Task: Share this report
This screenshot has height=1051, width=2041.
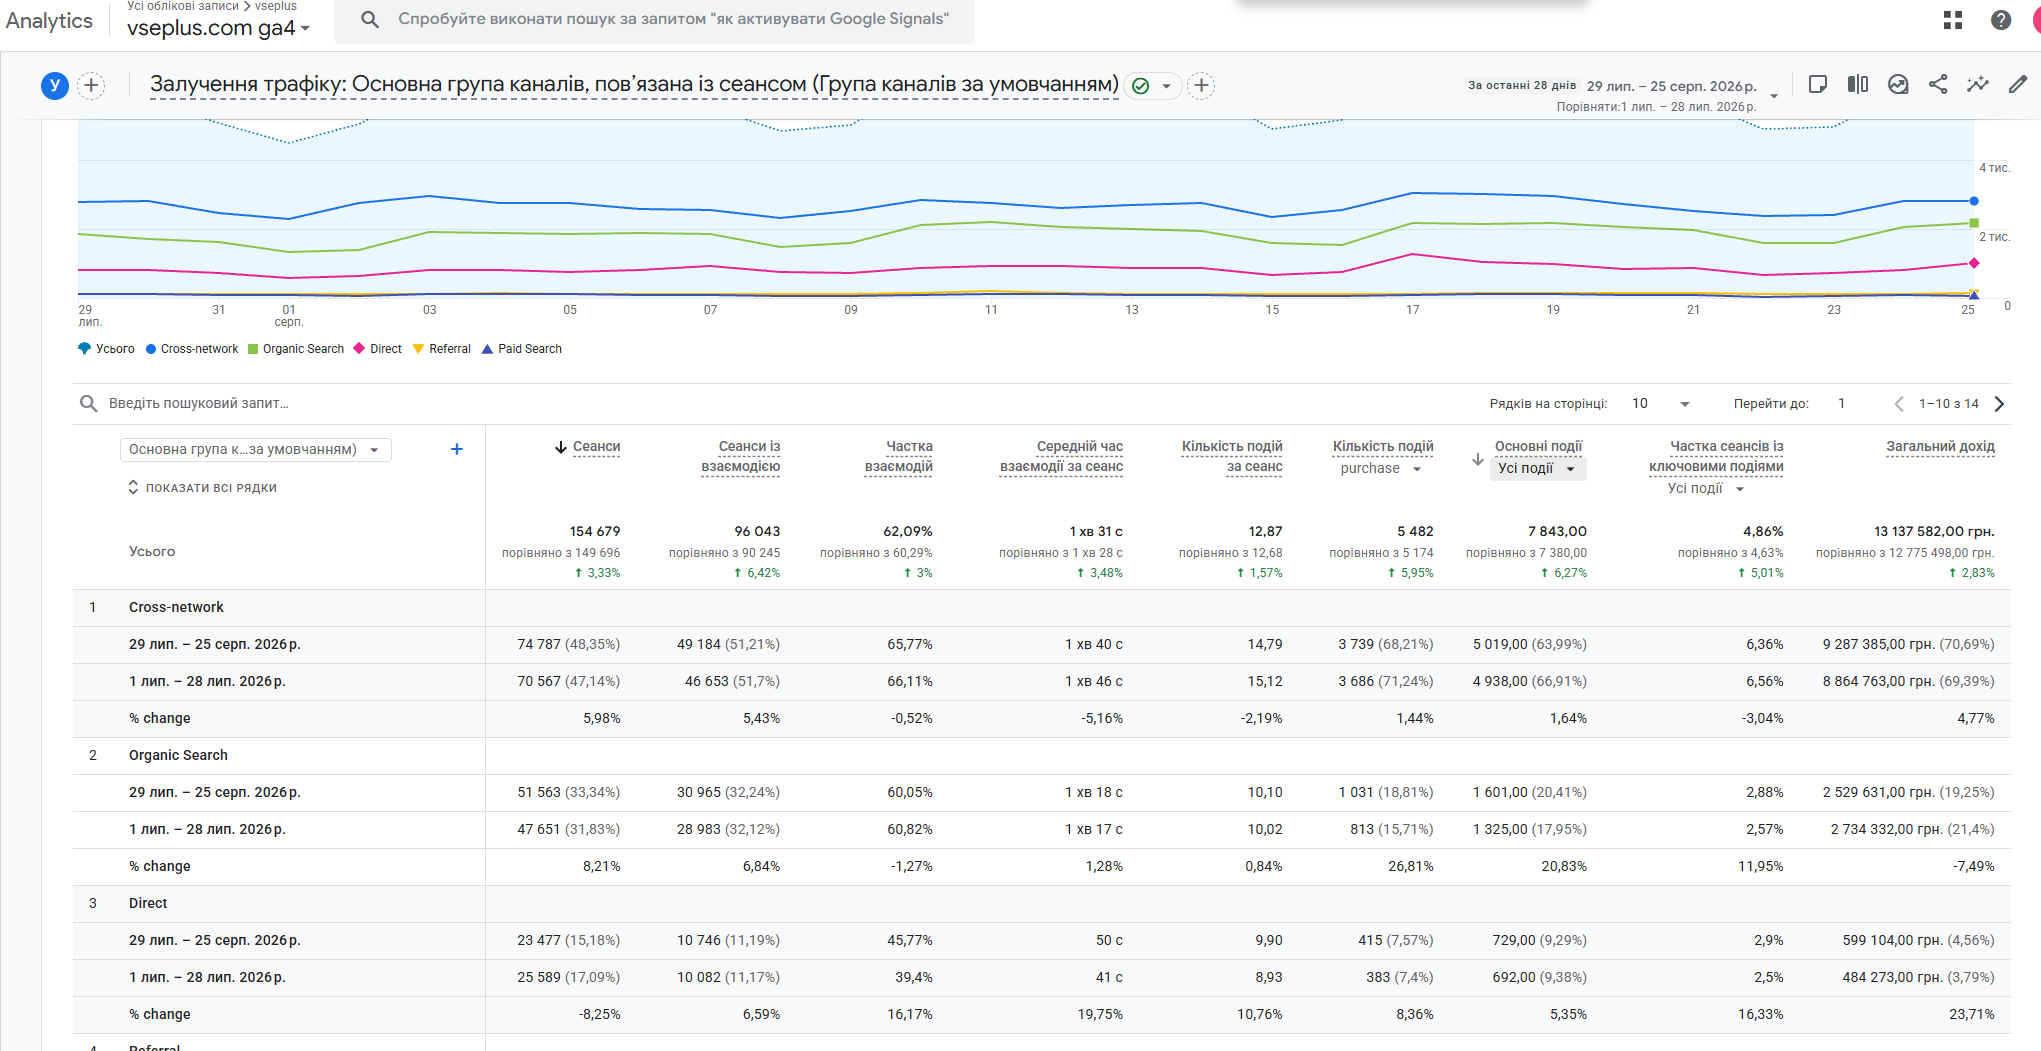Action: pos(1938,85)
